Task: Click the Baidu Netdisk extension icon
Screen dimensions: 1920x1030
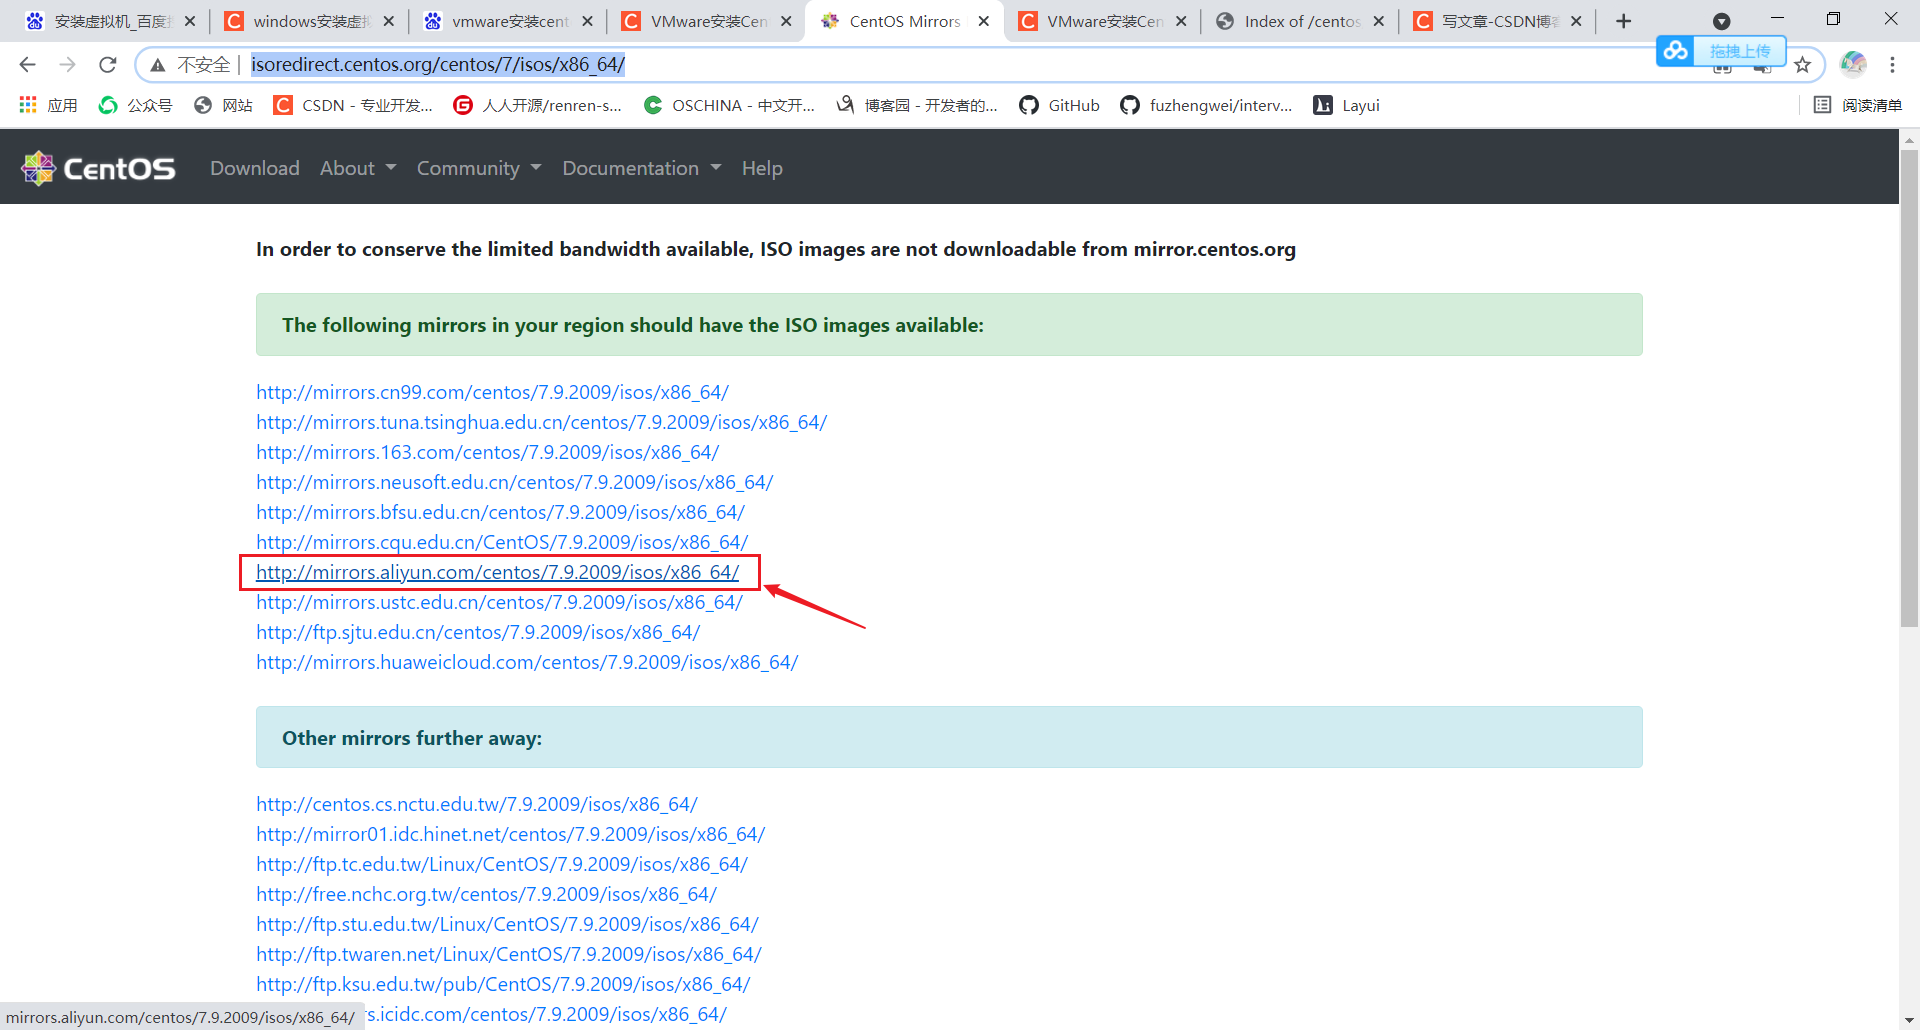Action: click(1676, 50)
